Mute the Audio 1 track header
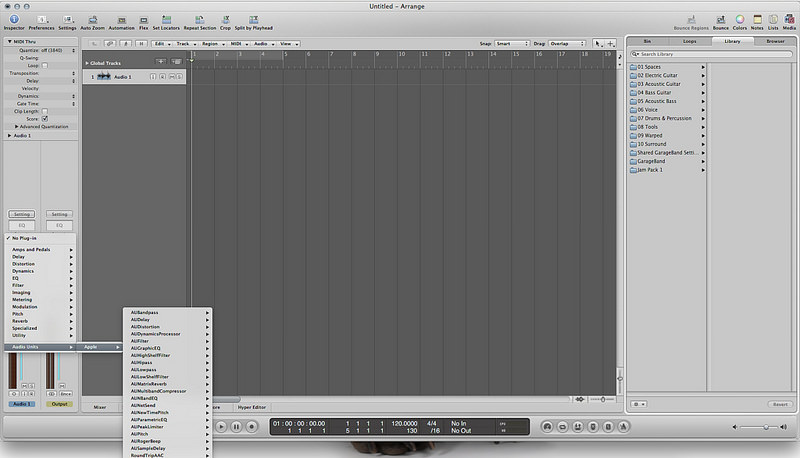This screenshot has width=800, height=458. click(x=172, y=77)
